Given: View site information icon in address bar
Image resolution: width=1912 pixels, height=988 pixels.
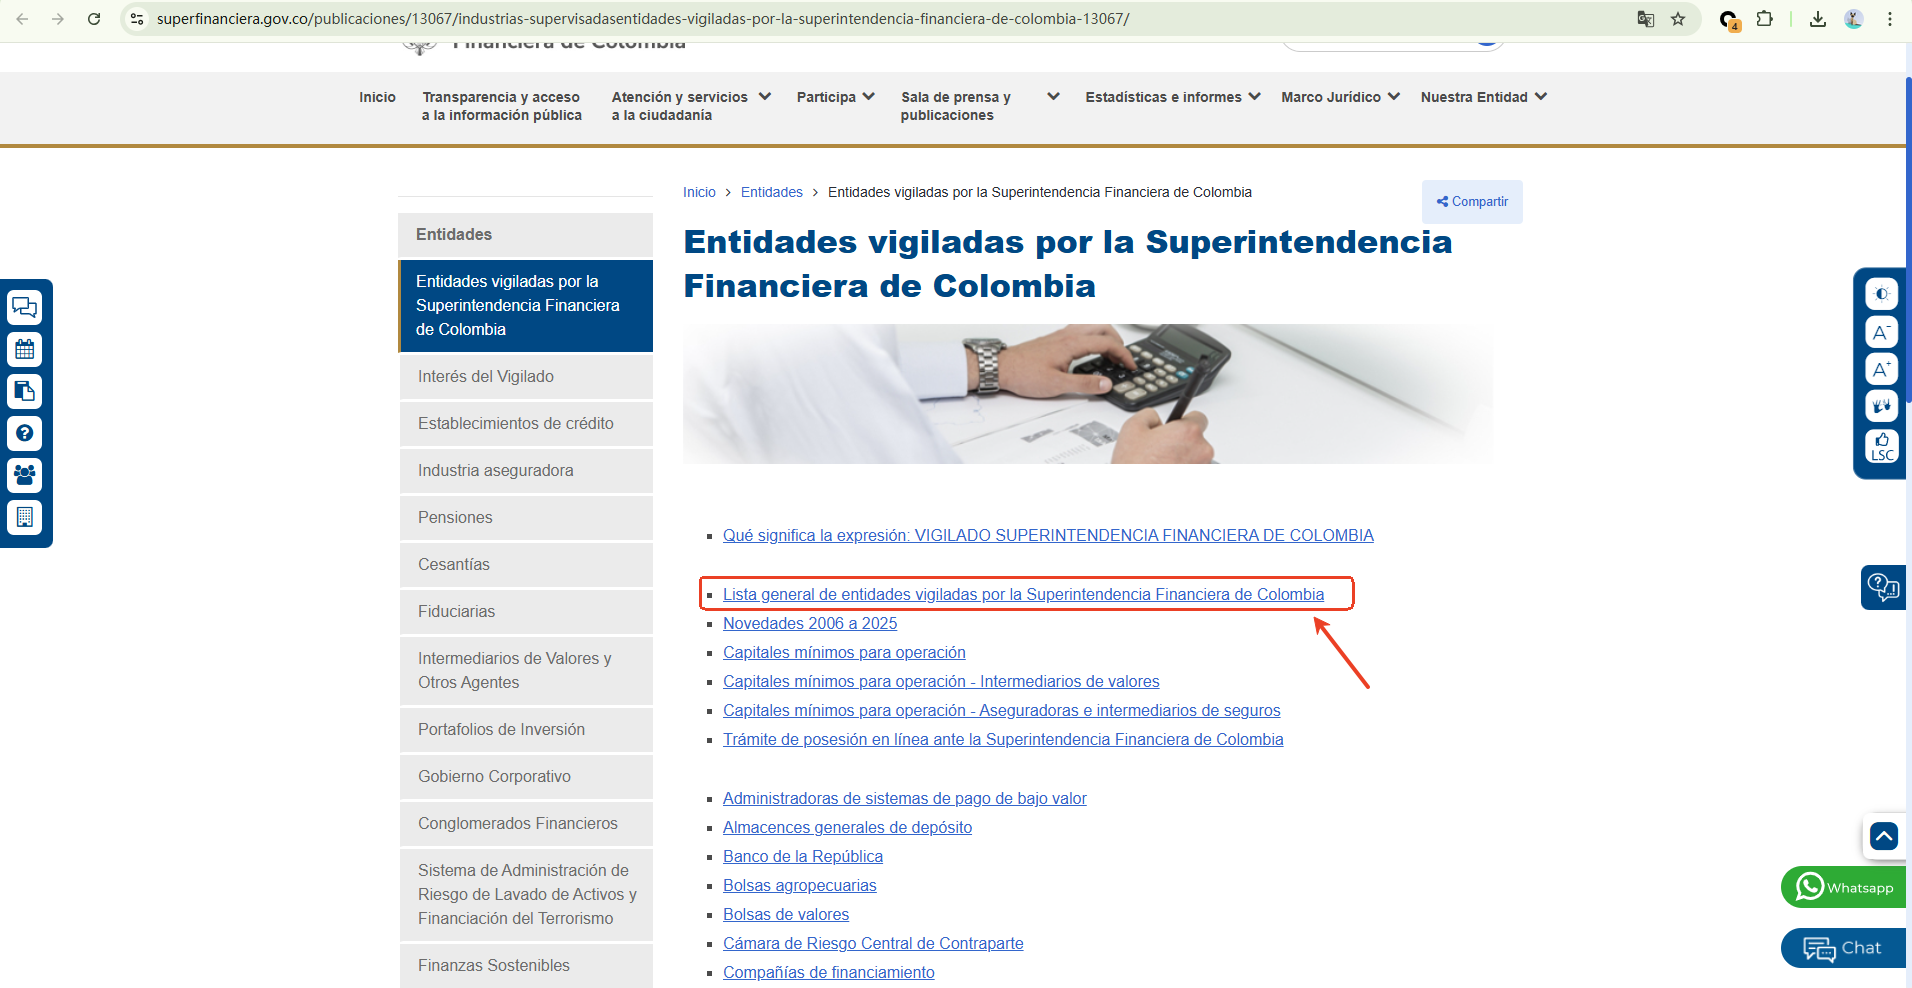Looking at the screenshot, I should 137,19.
